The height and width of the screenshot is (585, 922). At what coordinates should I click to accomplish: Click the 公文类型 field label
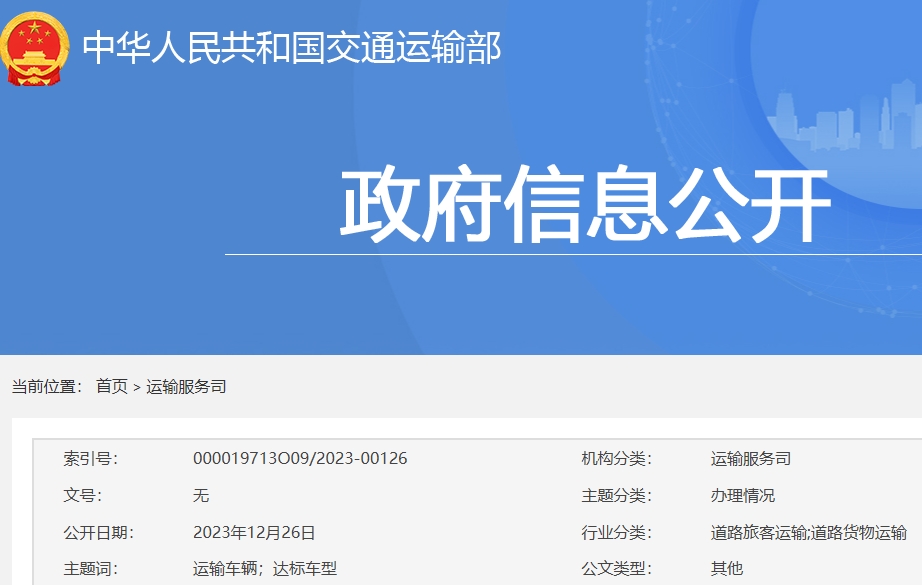(617, 569)
